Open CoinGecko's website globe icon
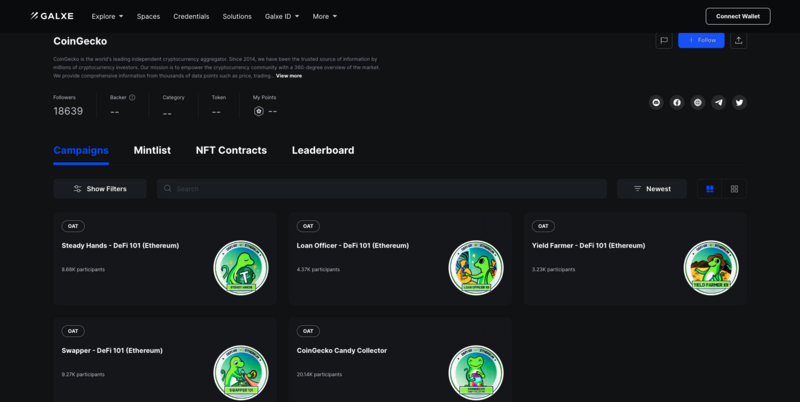 tap(697, 103)
